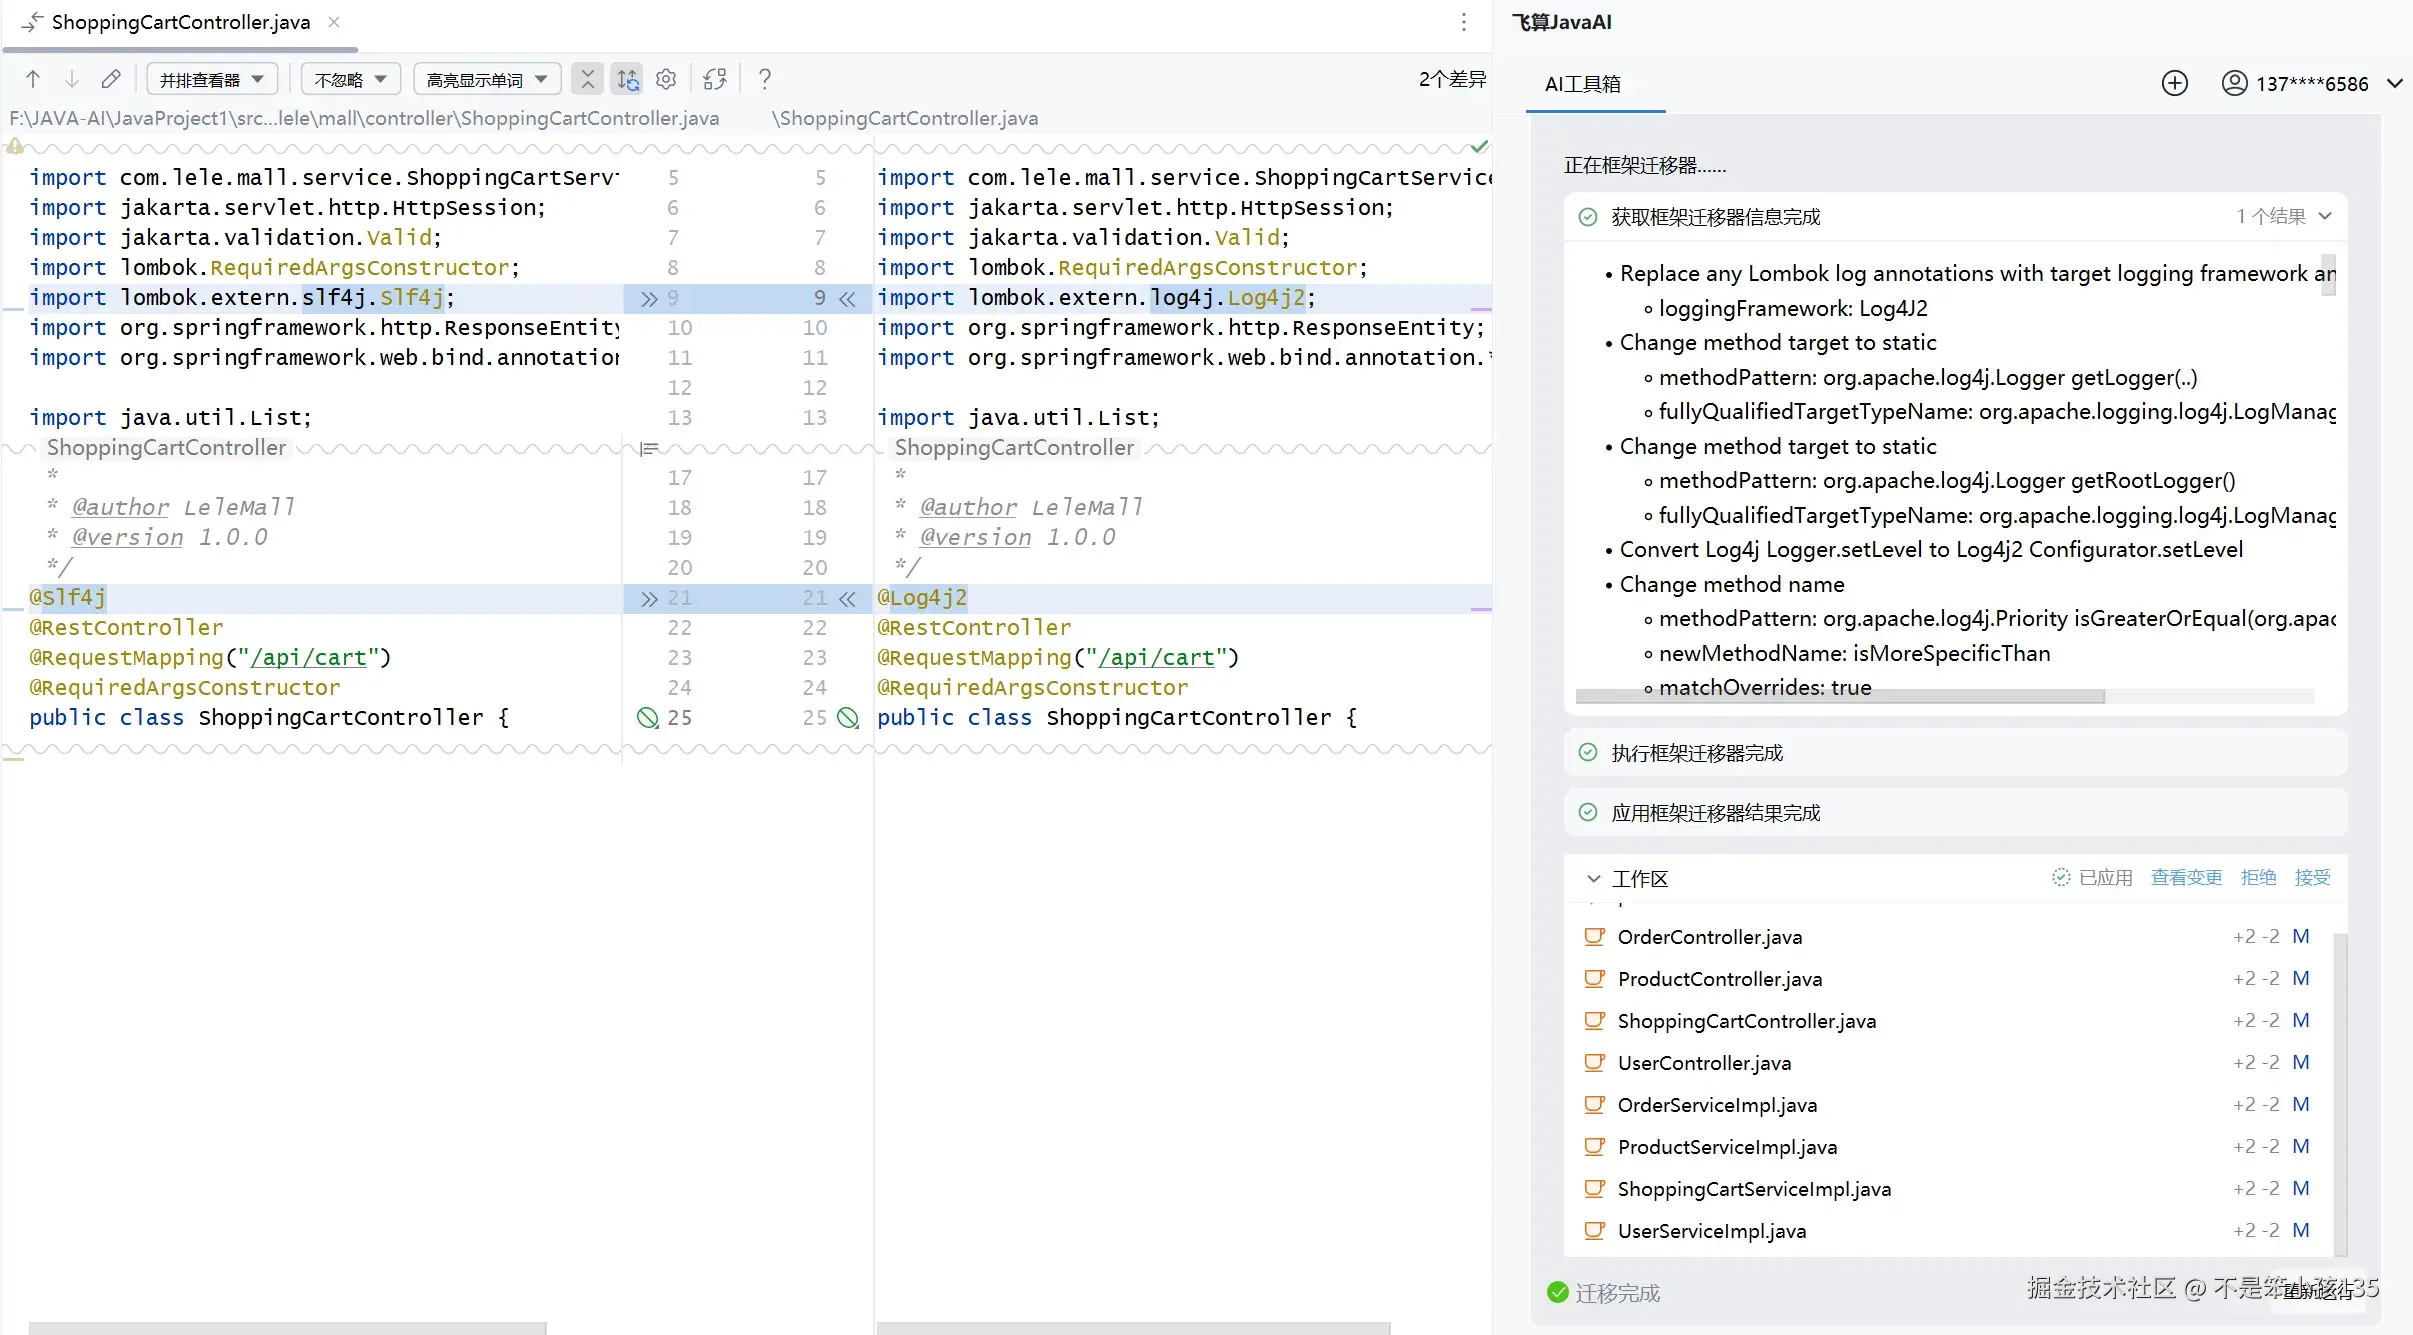Image resolution: width=2413 pixels, height=1335 pixels.
Task: Open the 并排查看器 viewer dropdown
Action: tap(212, 79)
